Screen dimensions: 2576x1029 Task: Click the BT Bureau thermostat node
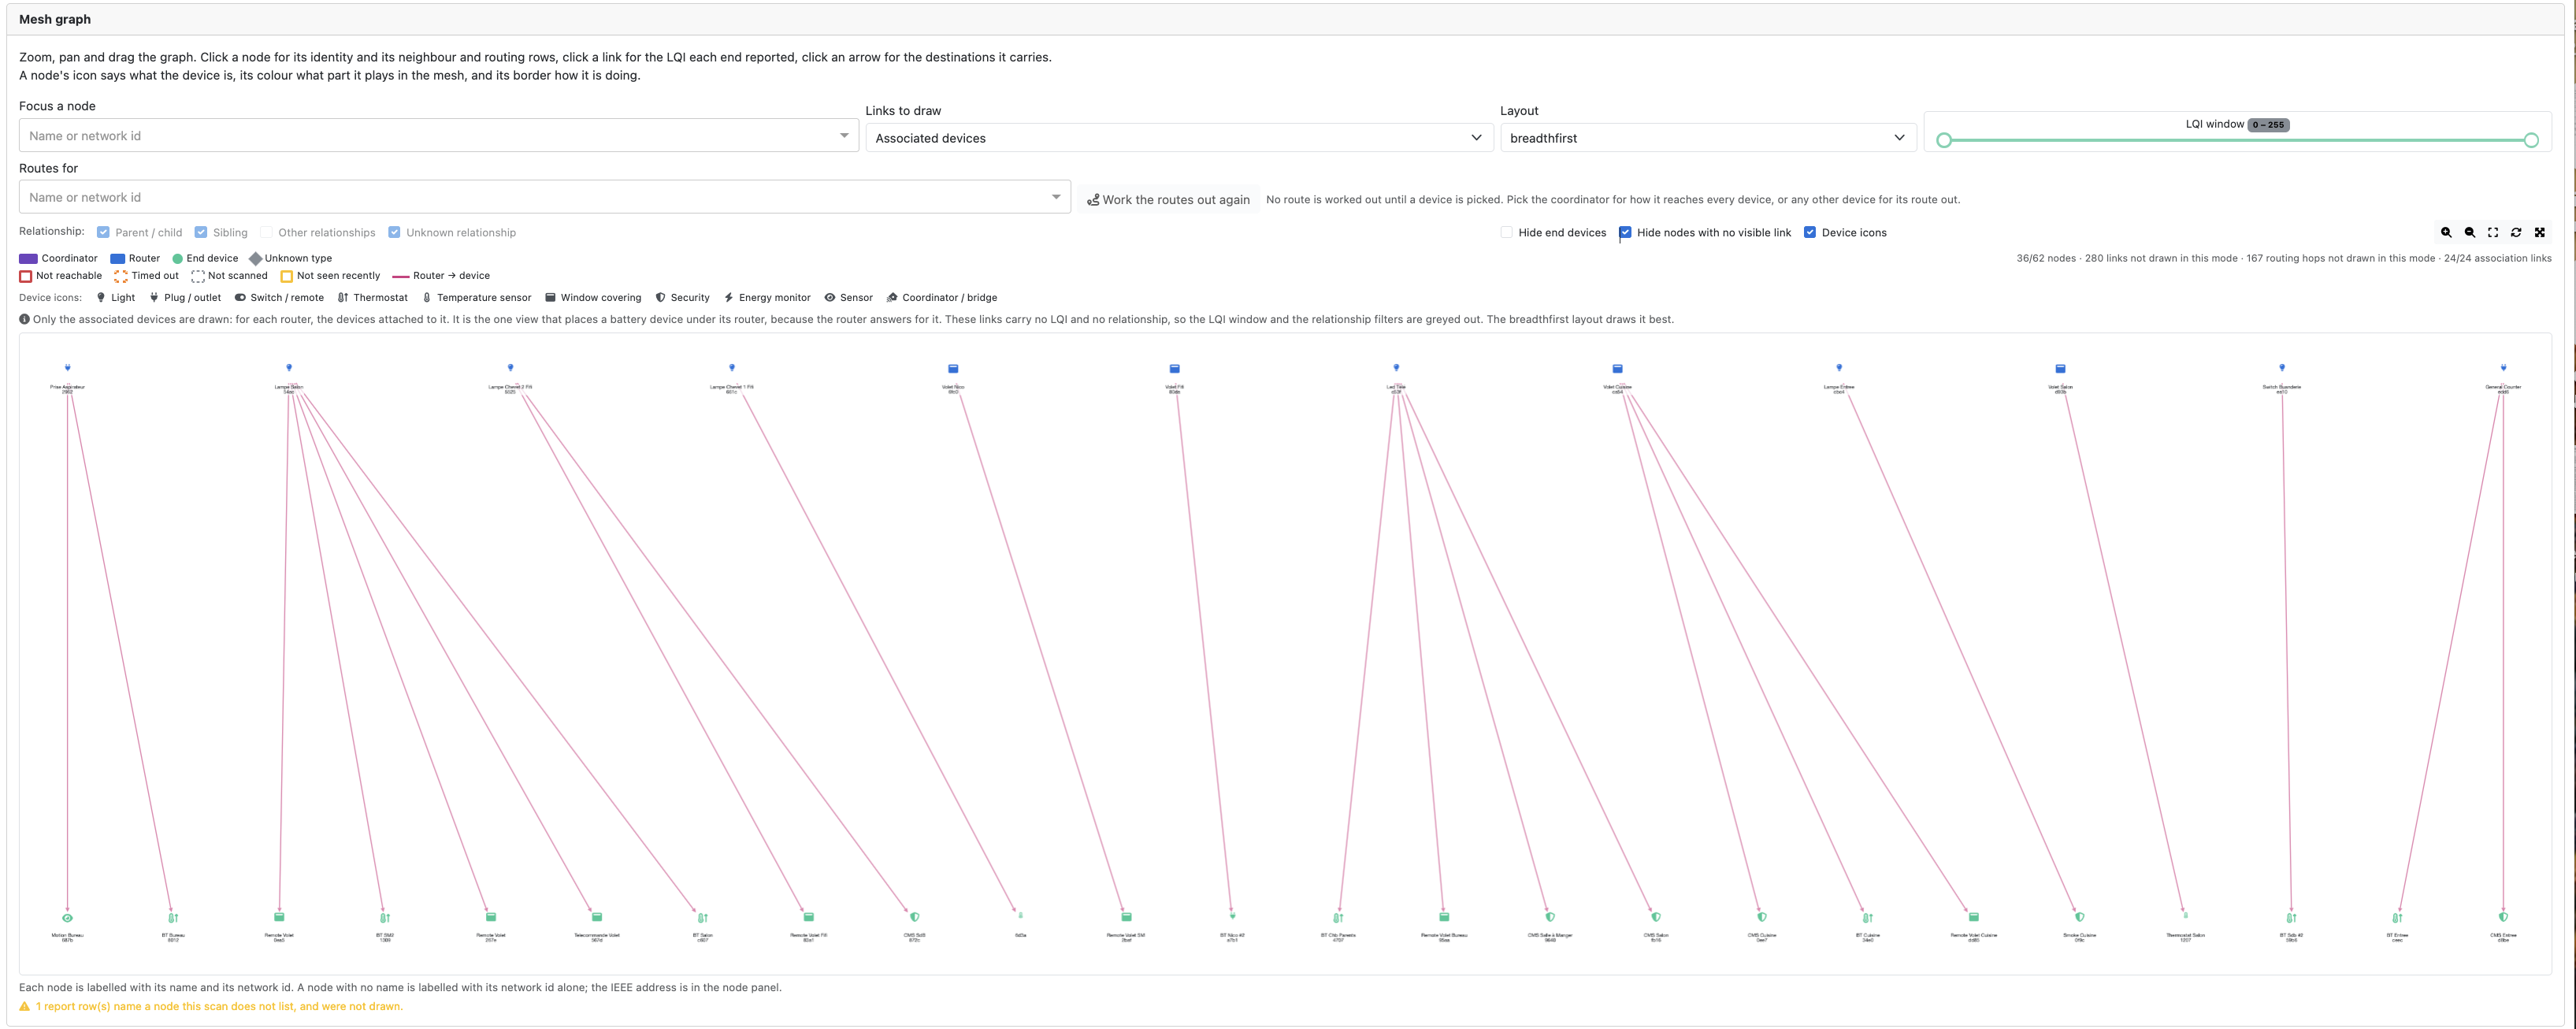pyautogui.click(x=173, y=917)
